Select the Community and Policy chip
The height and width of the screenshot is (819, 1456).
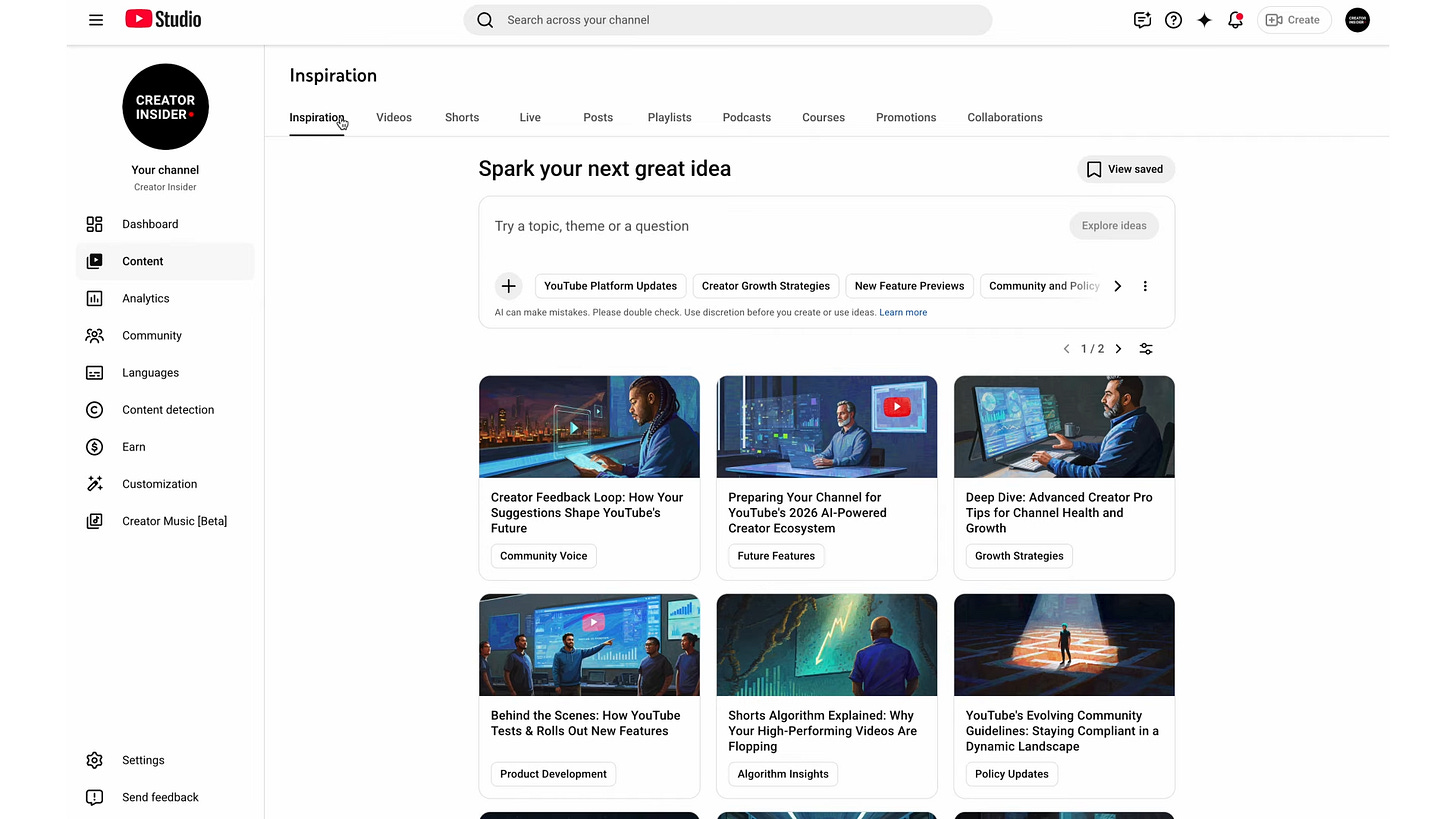[x=1043, y=286]
